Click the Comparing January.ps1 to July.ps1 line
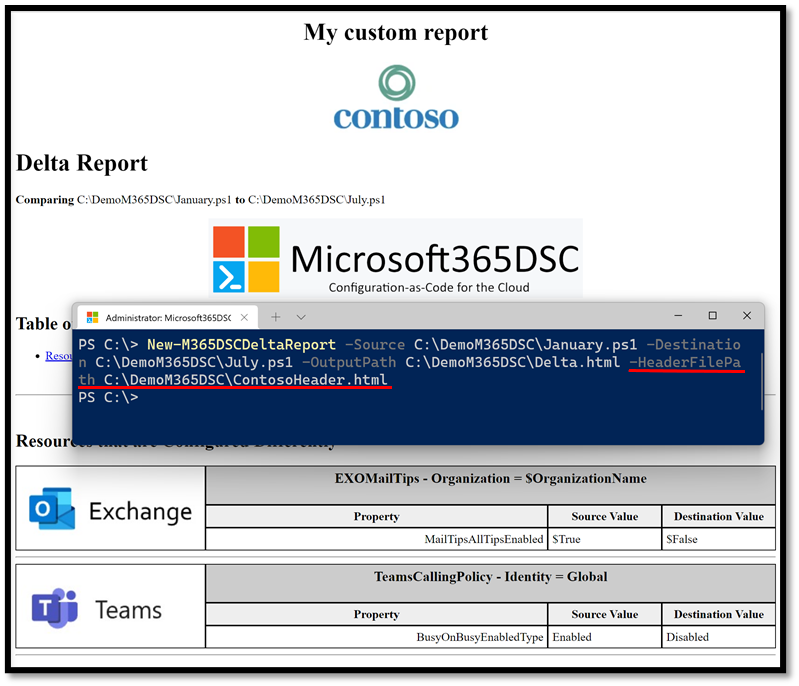Viewport: 799px width, 686px height. pos(200,199)
